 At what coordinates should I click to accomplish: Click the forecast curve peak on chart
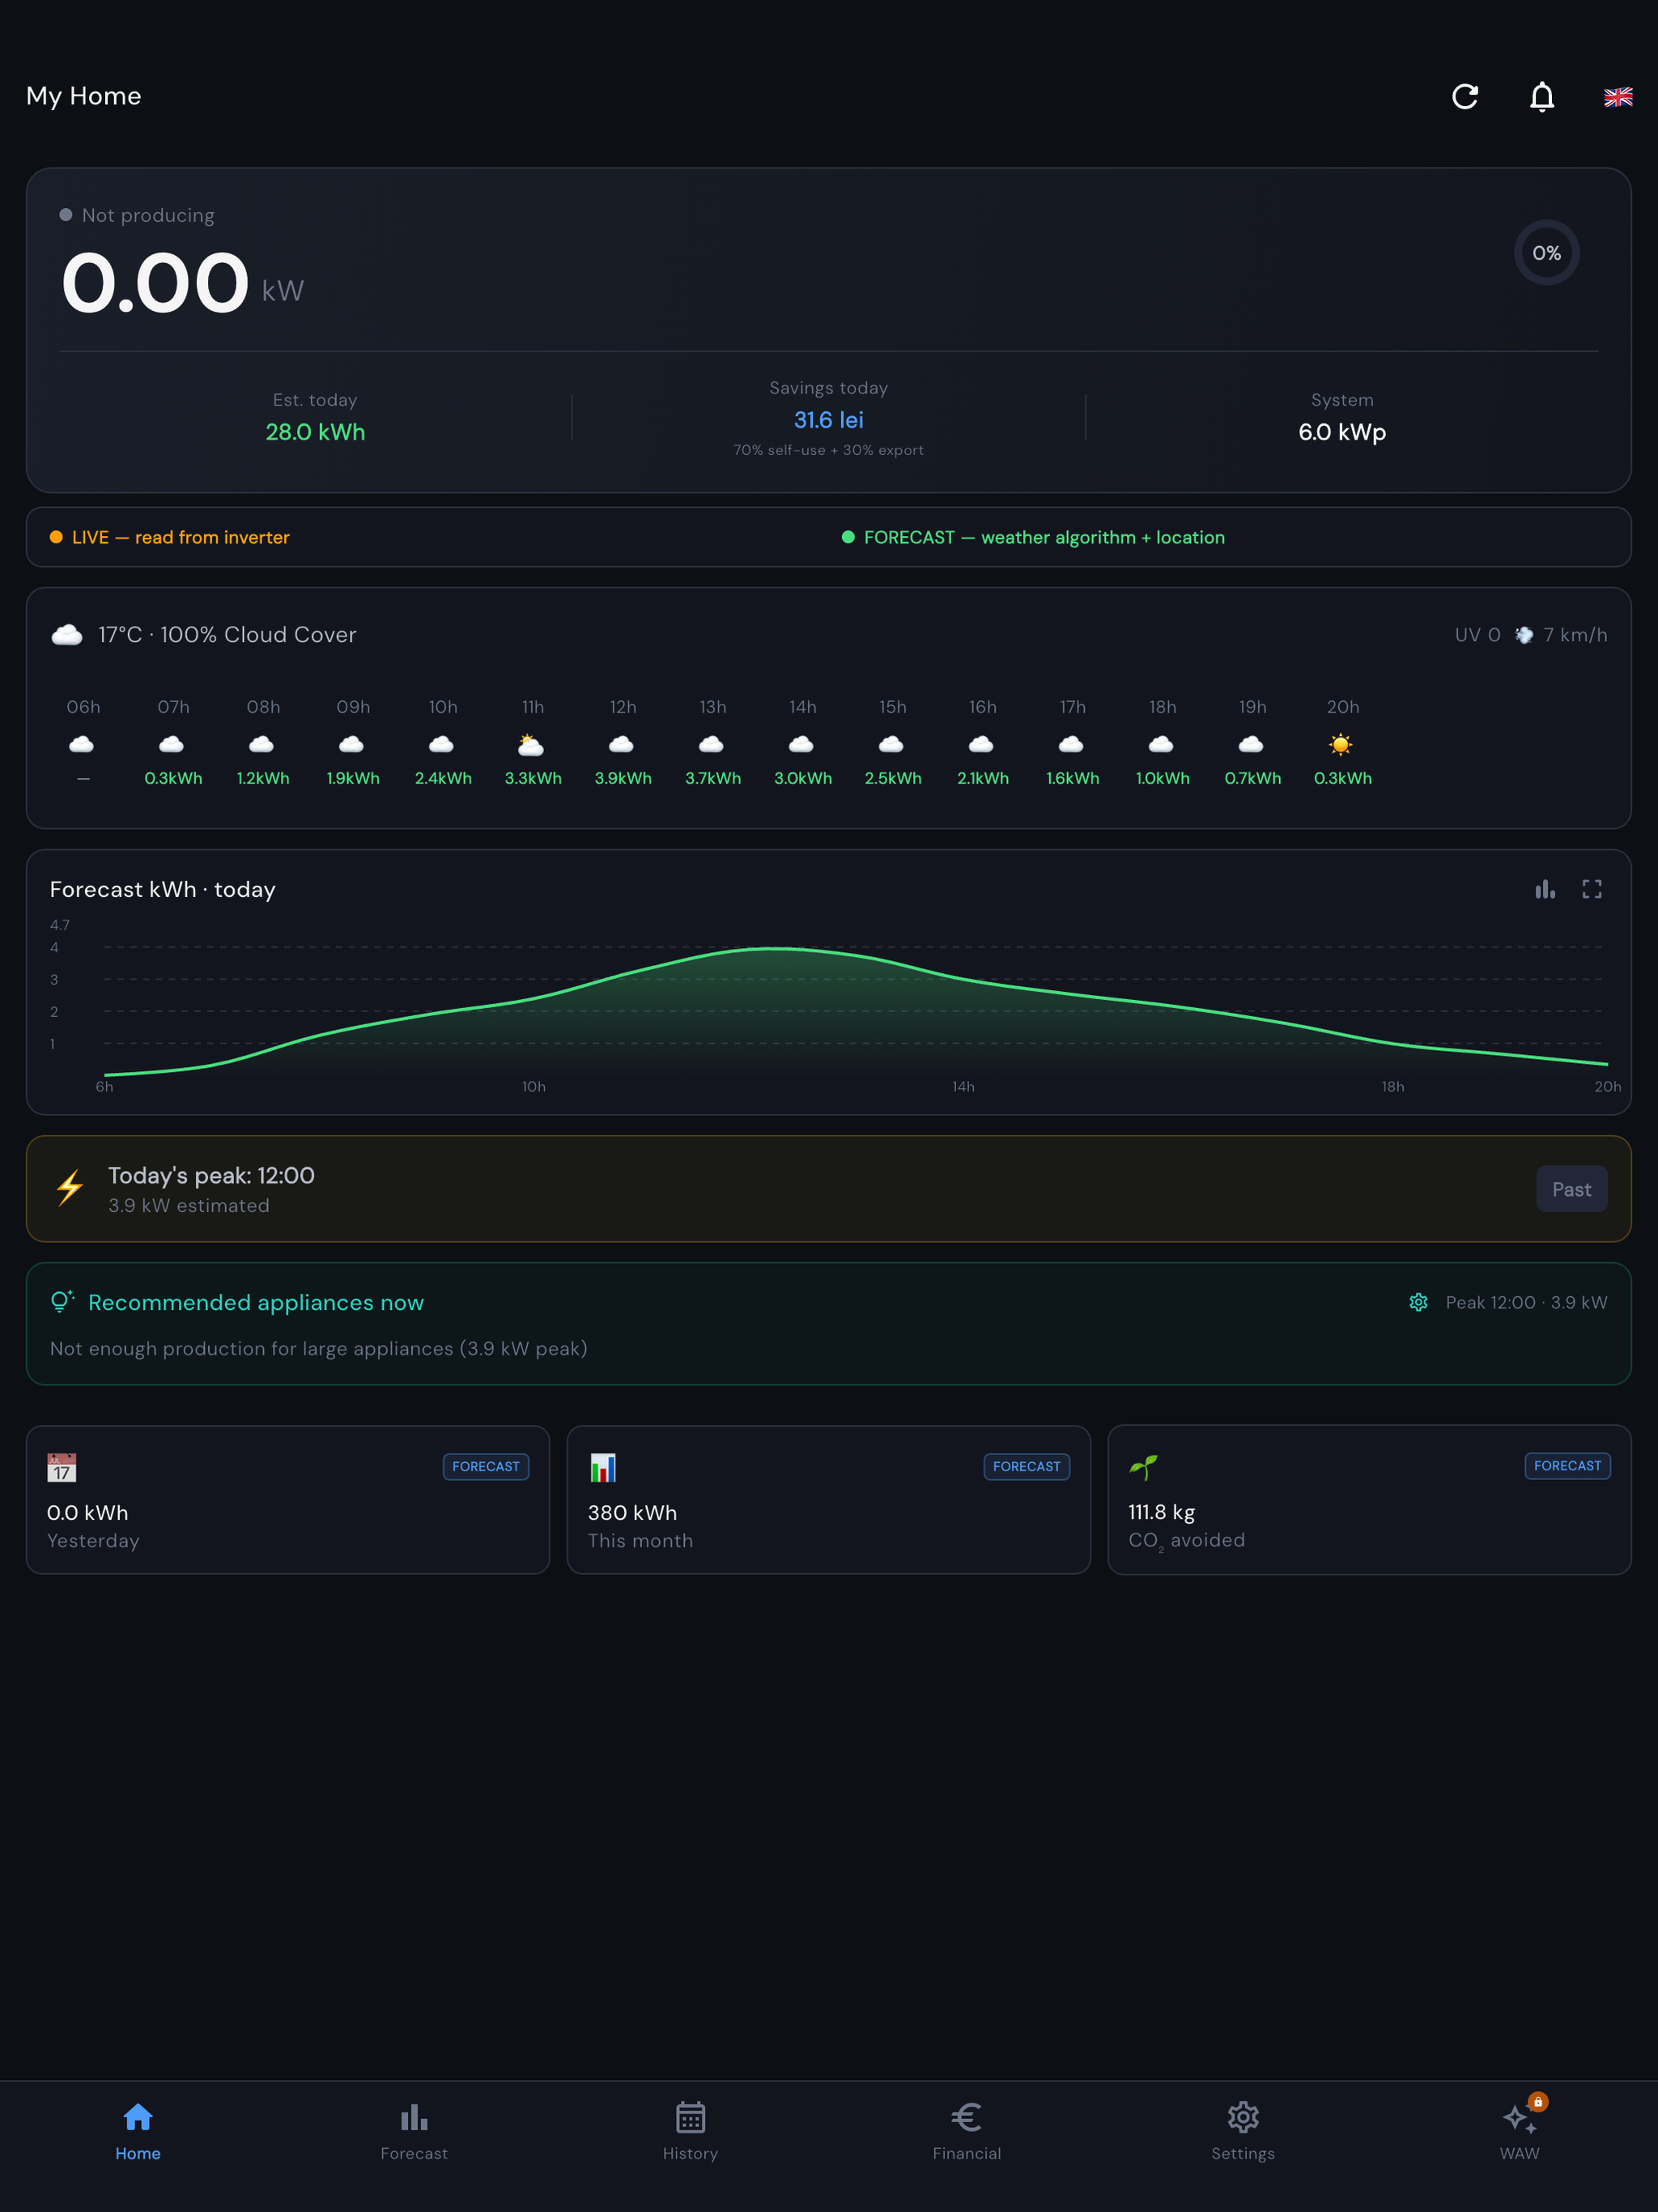point(773,948)
